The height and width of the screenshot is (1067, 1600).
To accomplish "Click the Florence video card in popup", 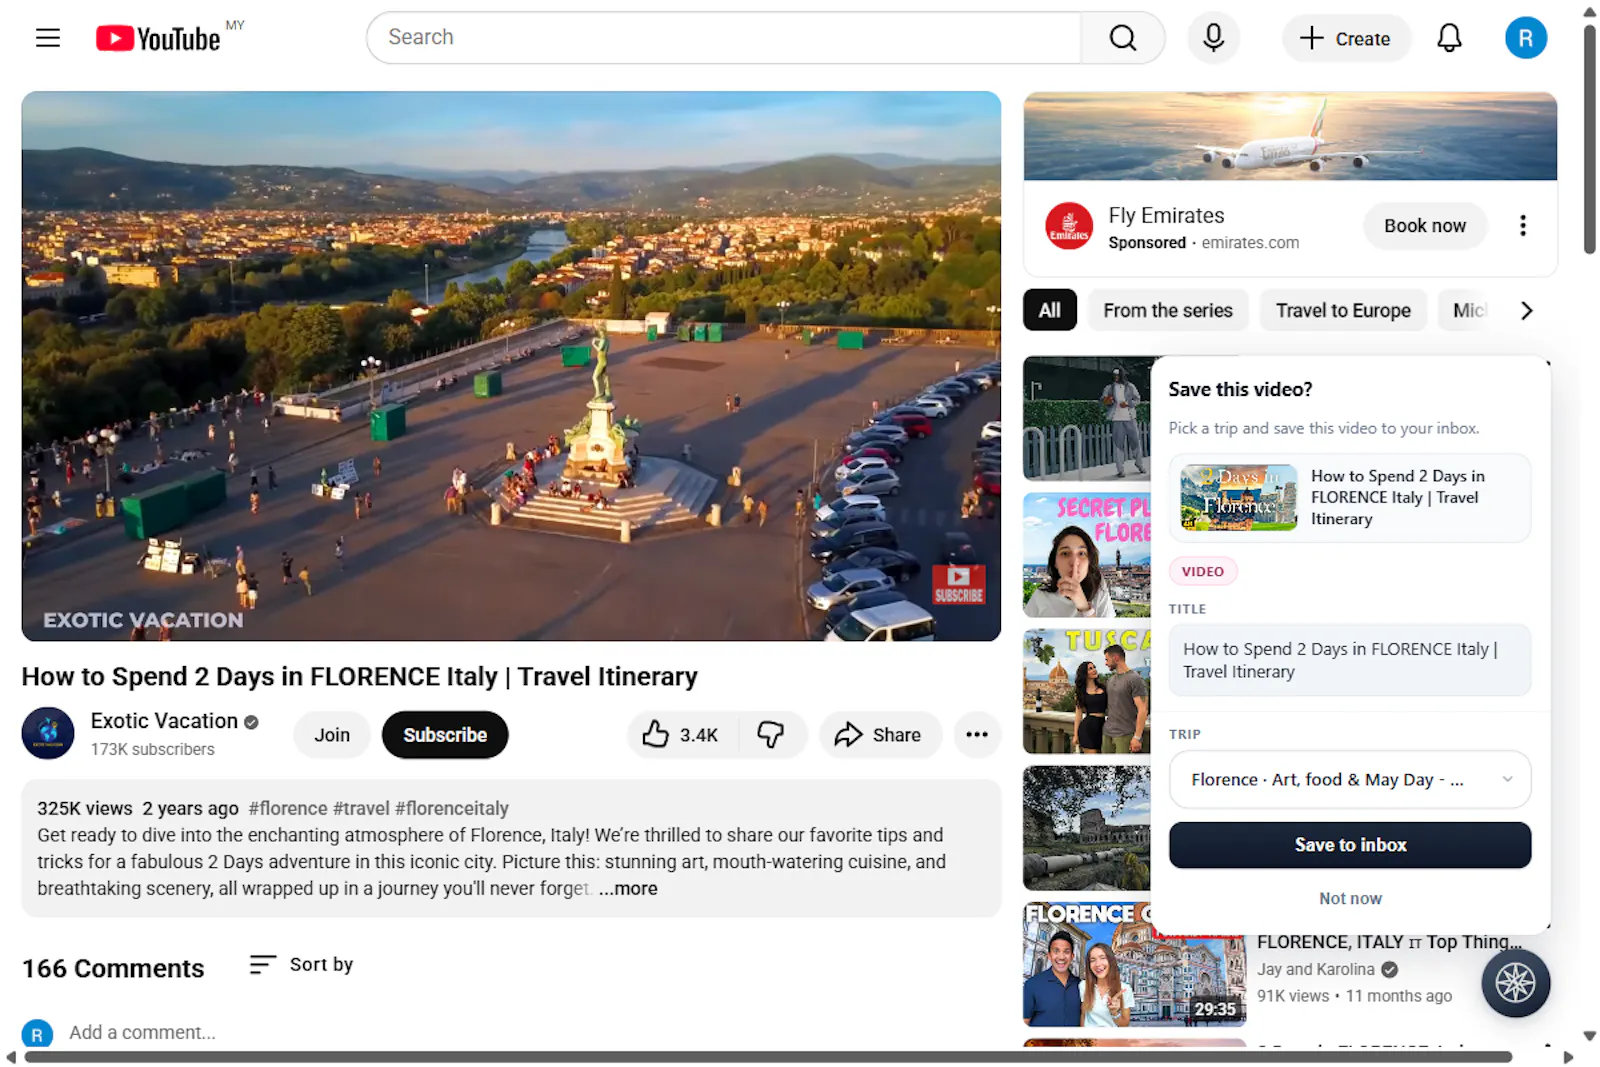I will click(x=1349, y=498).
